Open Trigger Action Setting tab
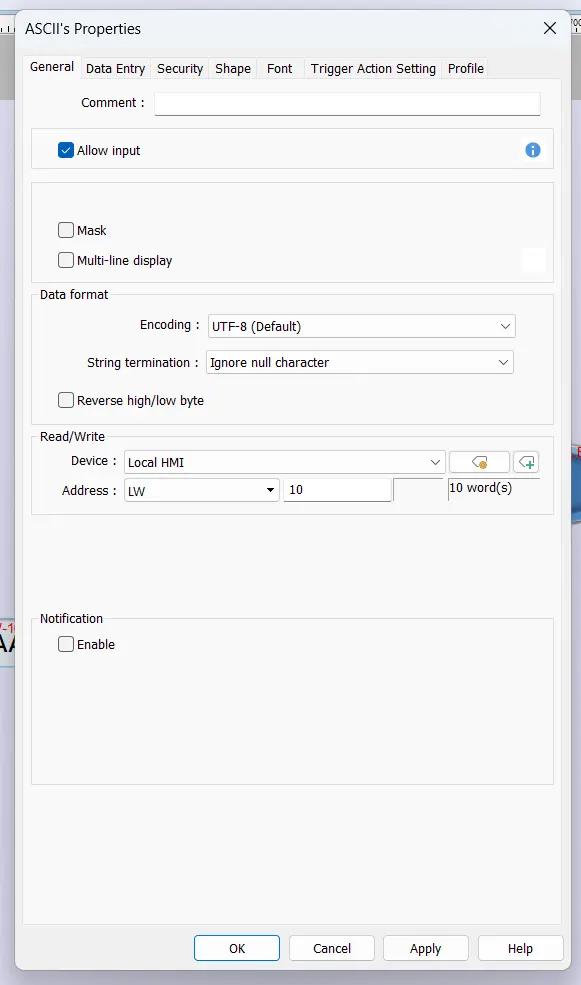This screenshot has height=985, width=581. pyautogui.click(x=373, y=68)
